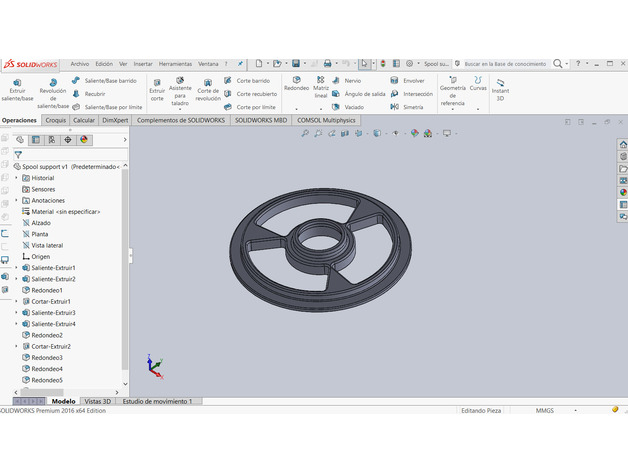Switch to the Croquis tab
Screen dimensions: 628x472
pos(56,120)
